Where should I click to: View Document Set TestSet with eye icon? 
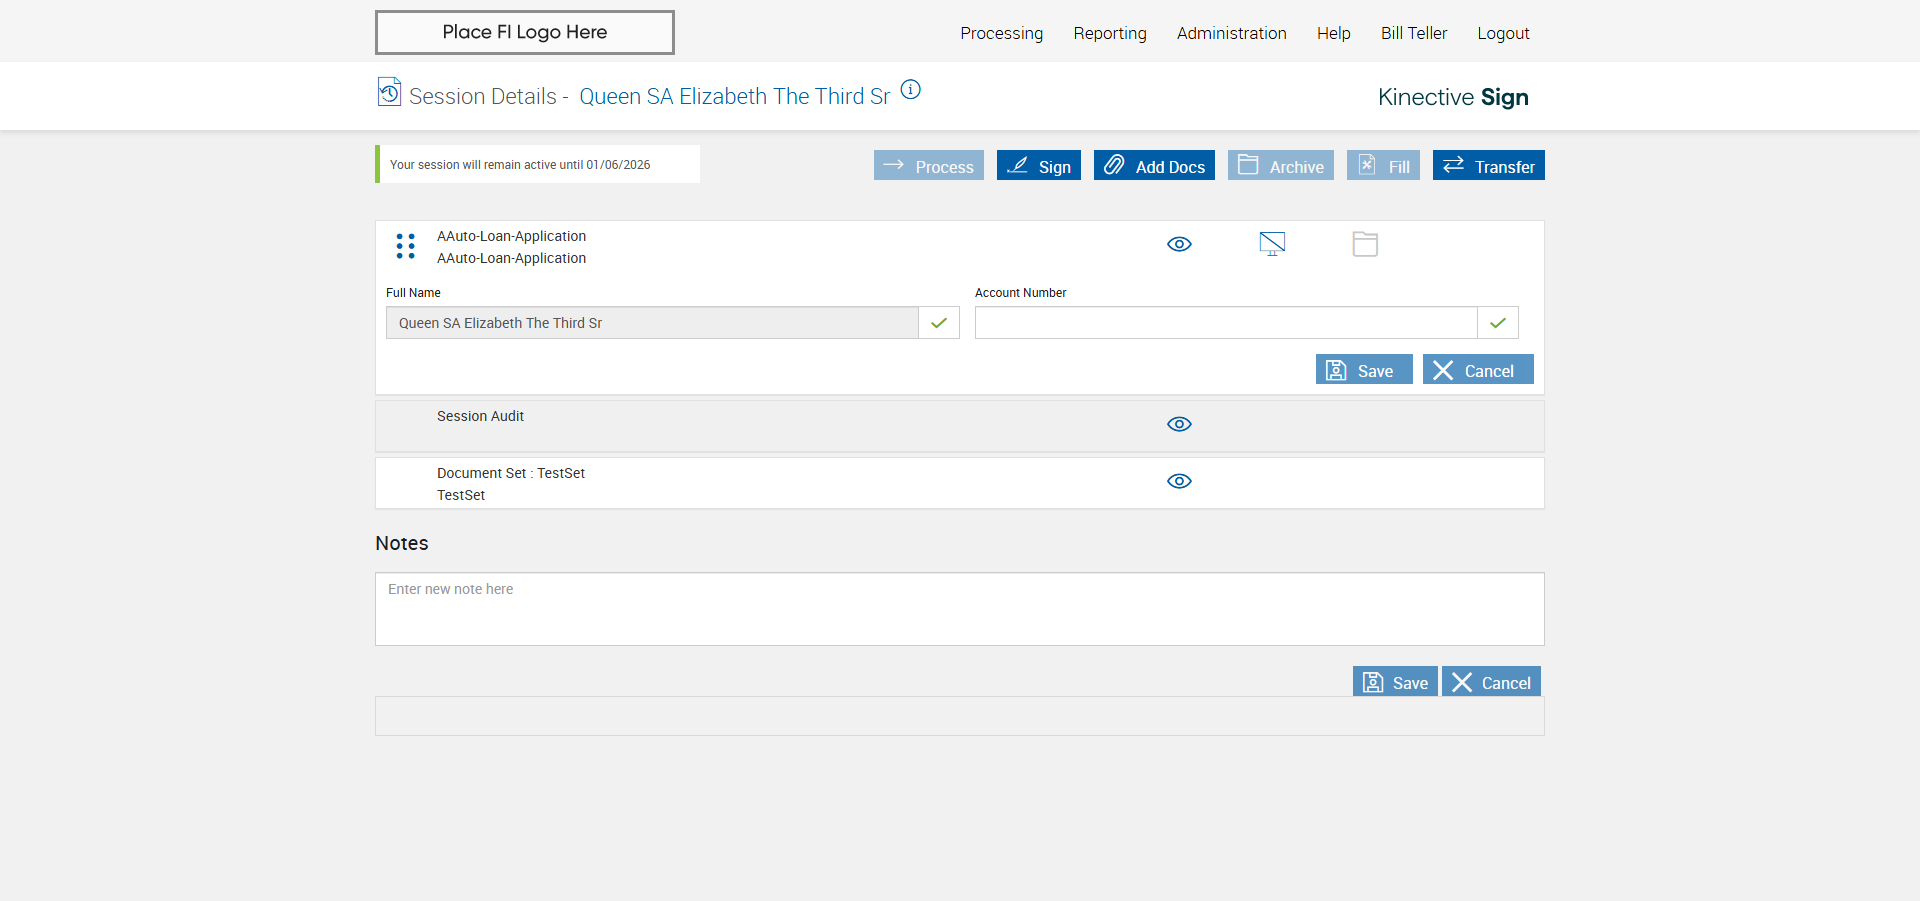[1179, 481]
